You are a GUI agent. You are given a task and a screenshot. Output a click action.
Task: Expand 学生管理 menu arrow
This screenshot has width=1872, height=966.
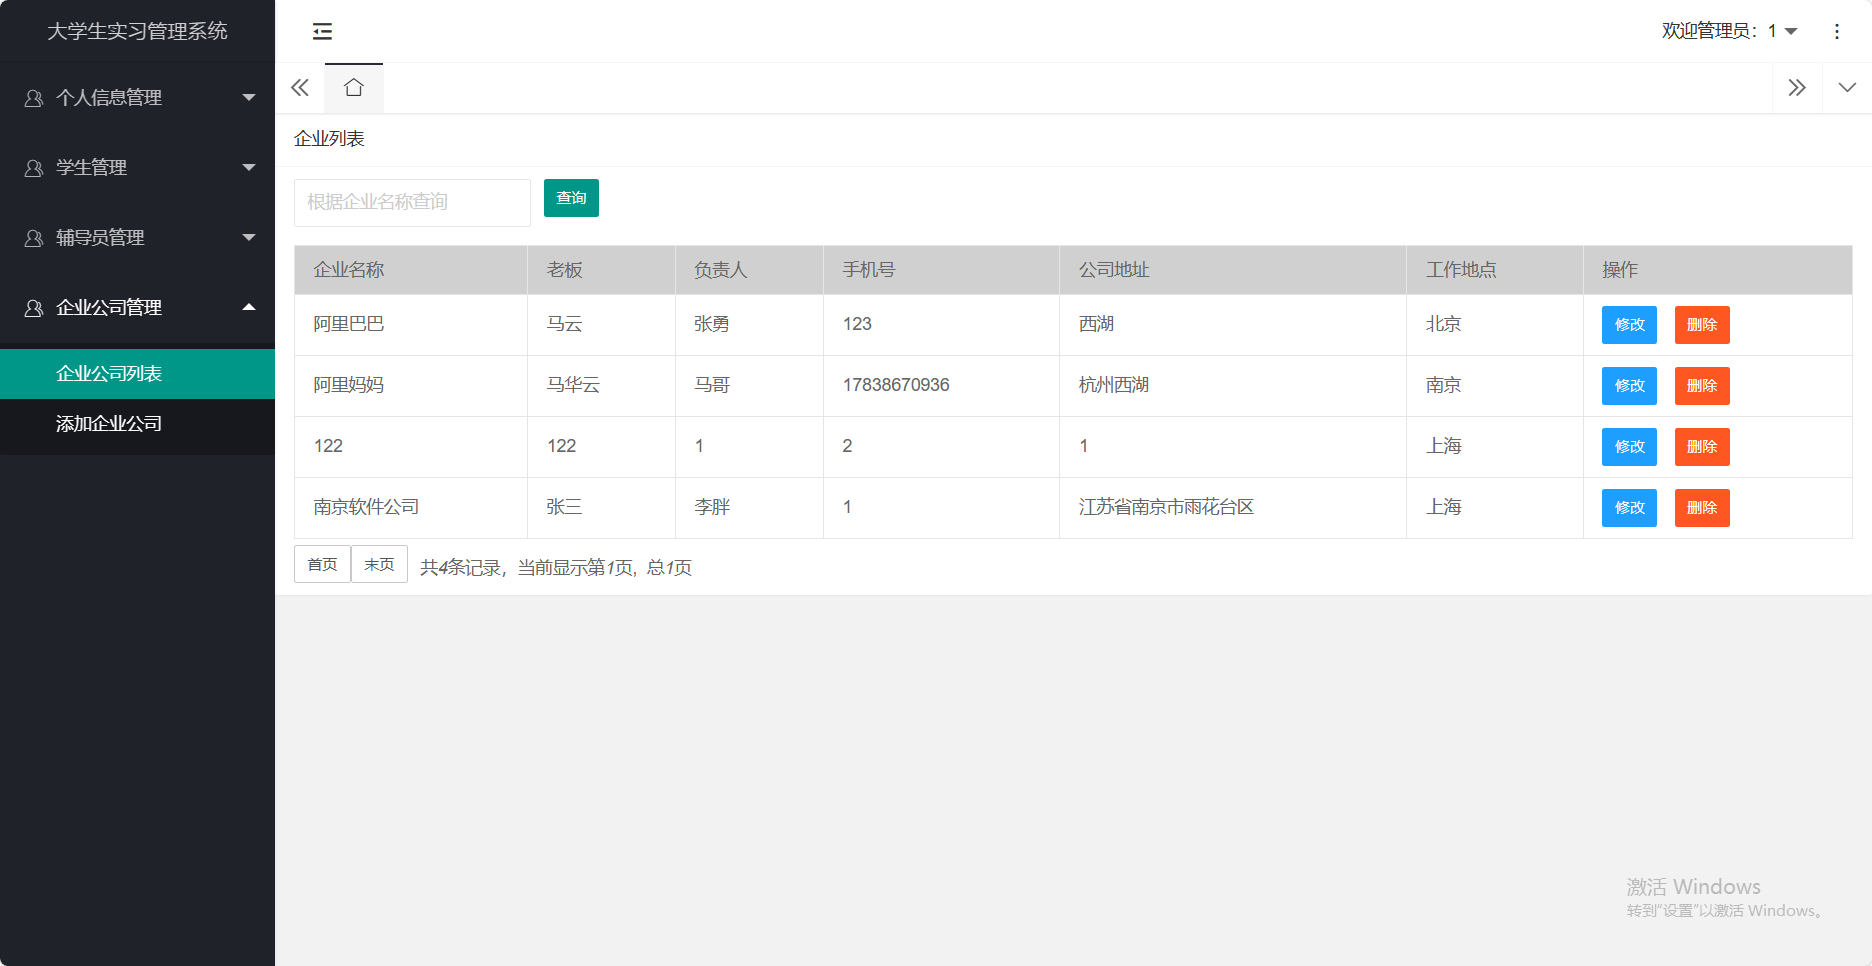tap(249, 167)
